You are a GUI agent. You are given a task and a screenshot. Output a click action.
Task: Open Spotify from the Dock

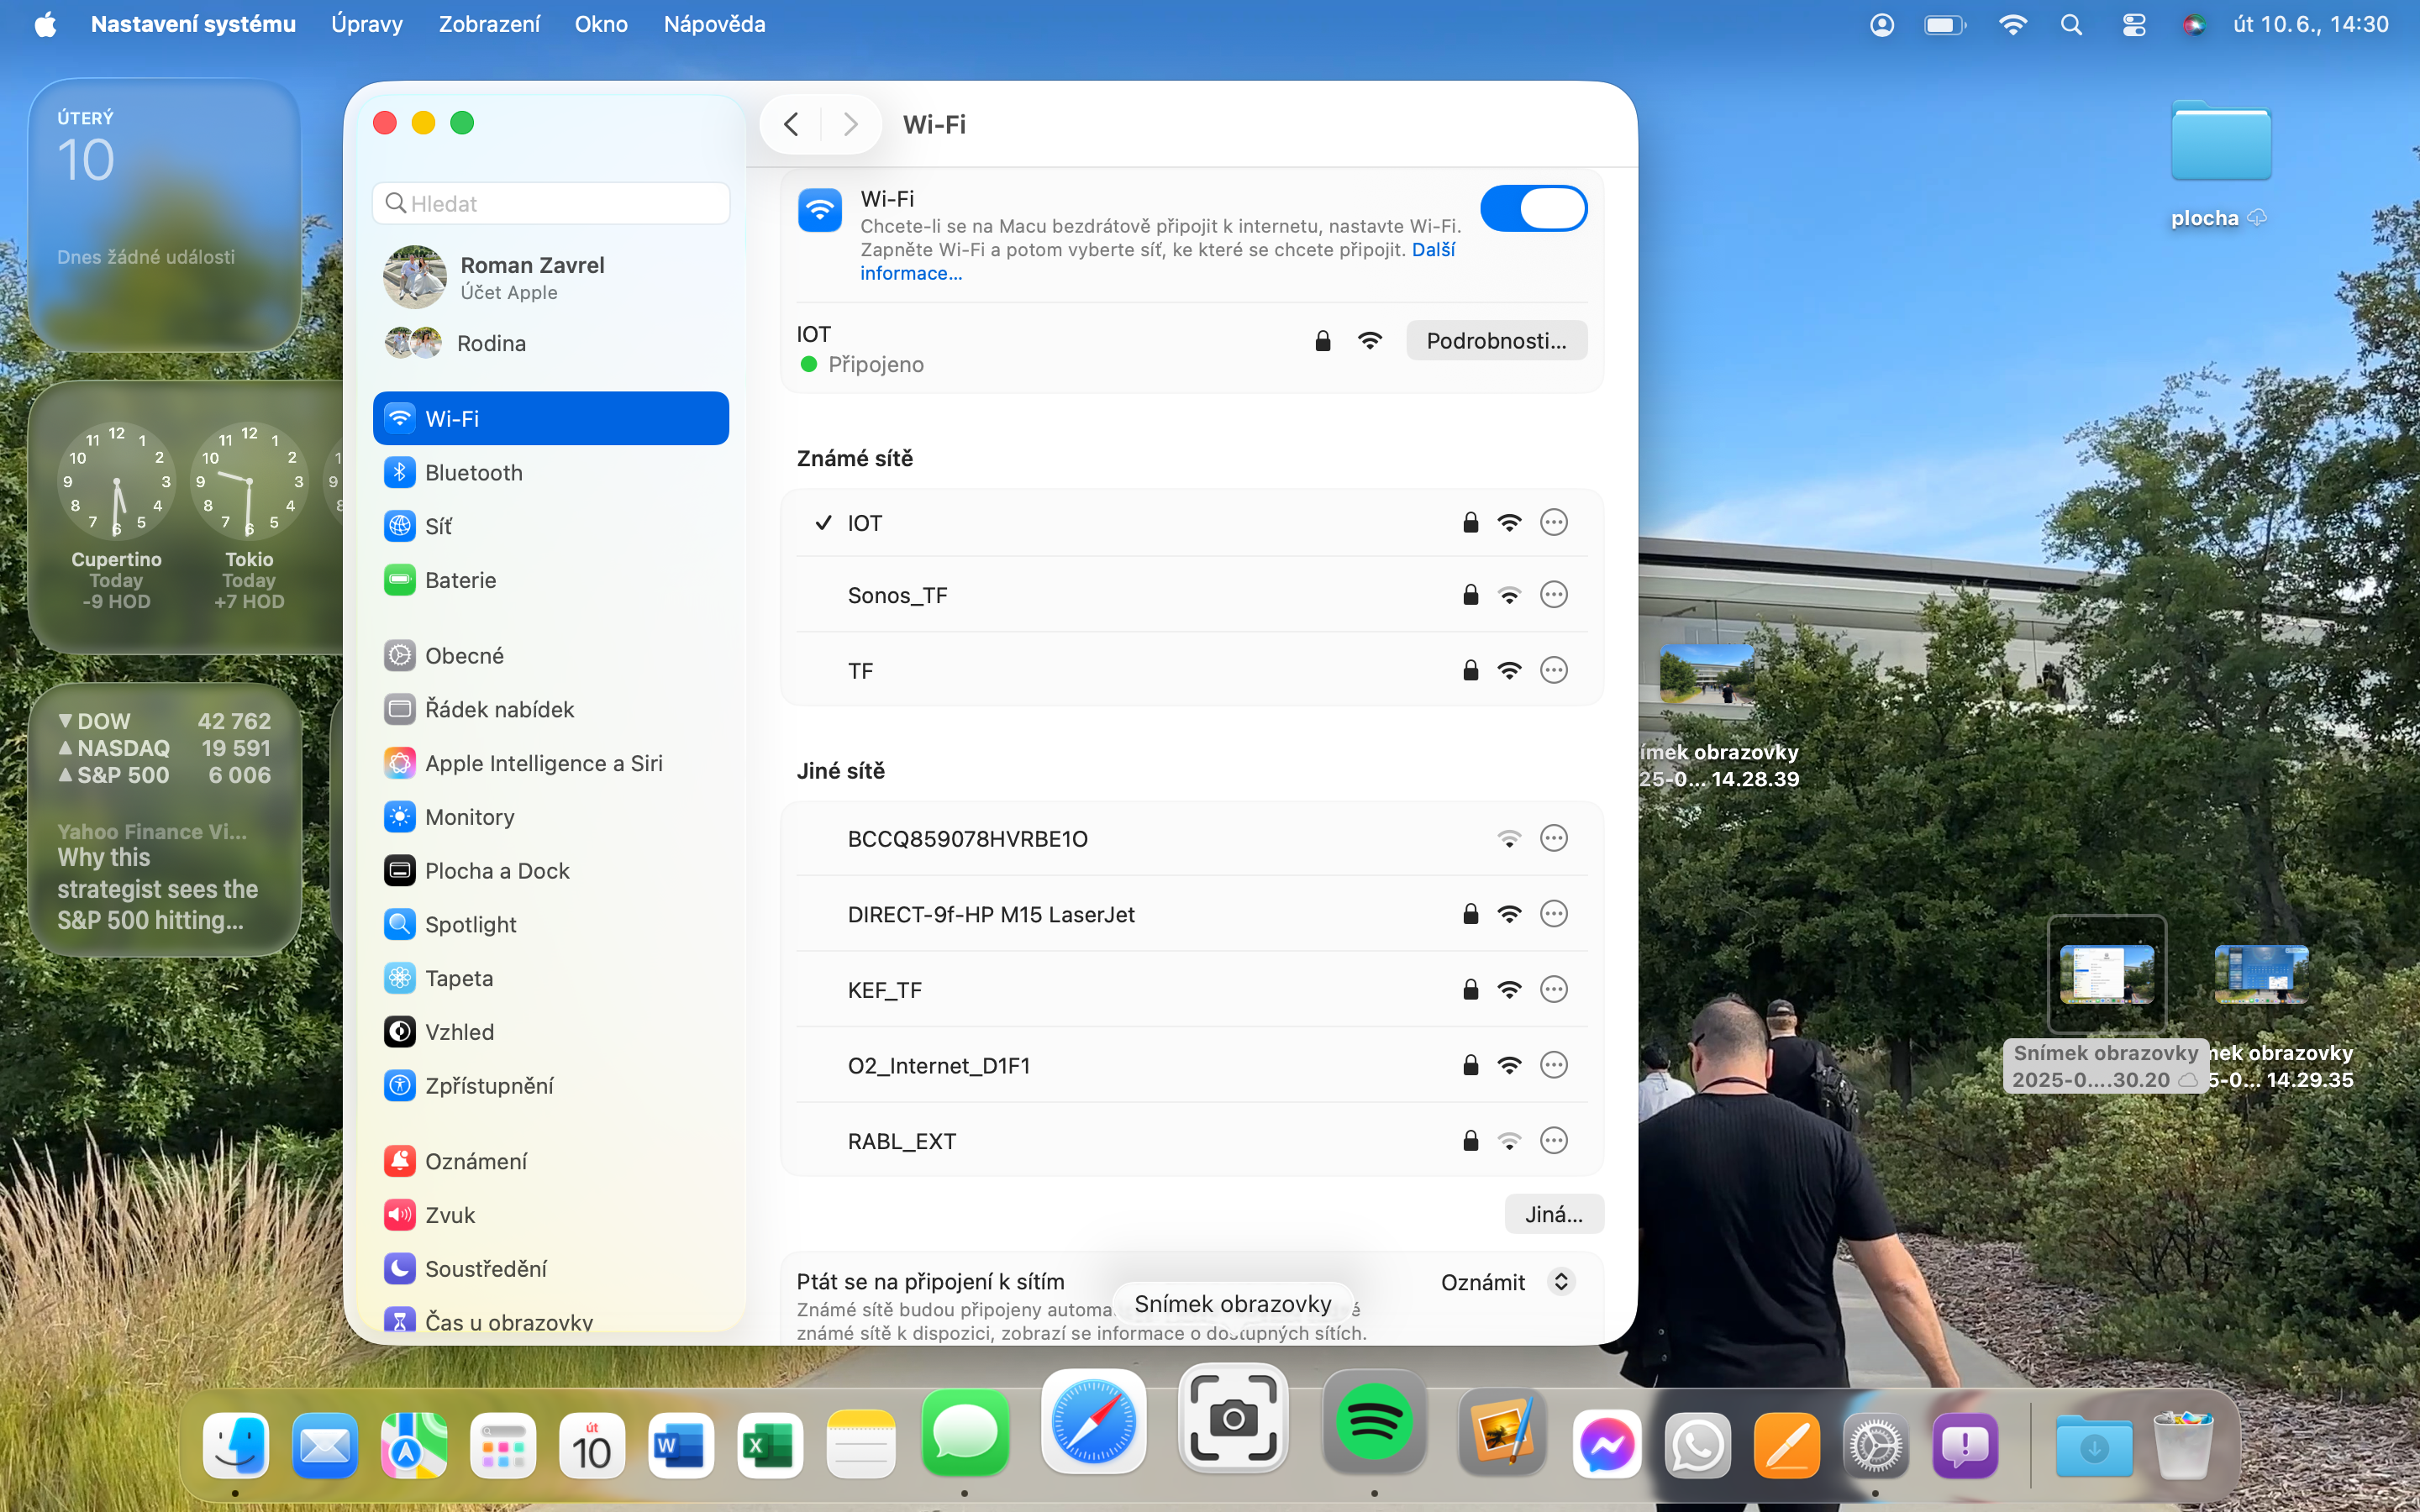[x=1373, y=1423]
